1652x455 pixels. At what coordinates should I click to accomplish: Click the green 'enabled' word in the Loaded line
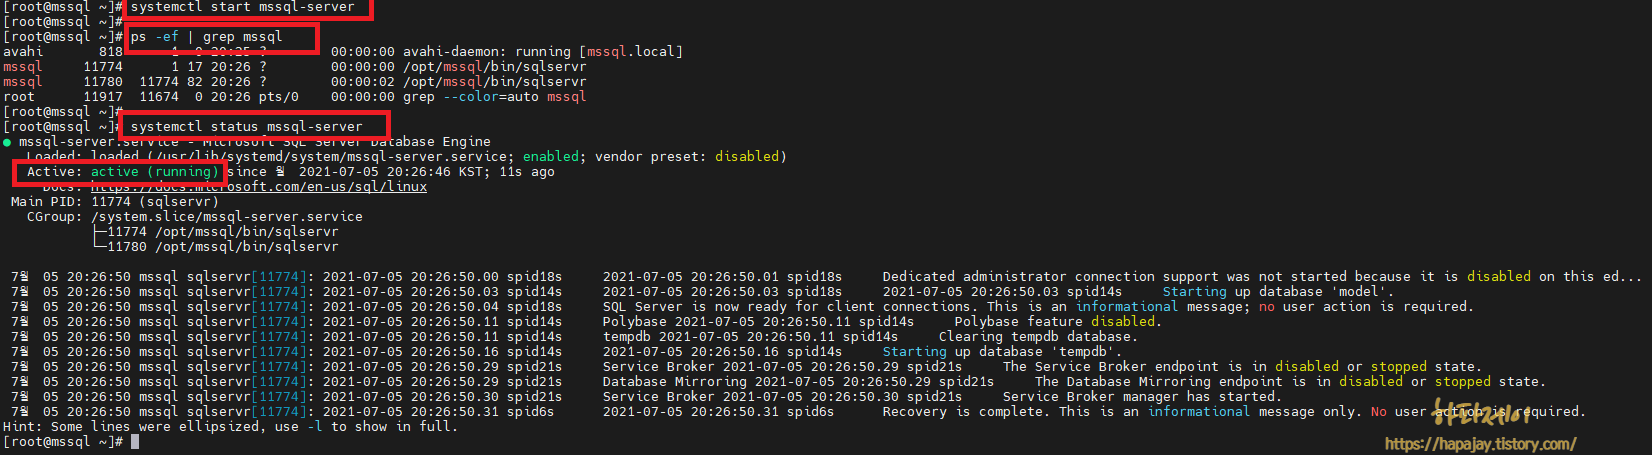(x=551, y=157)
